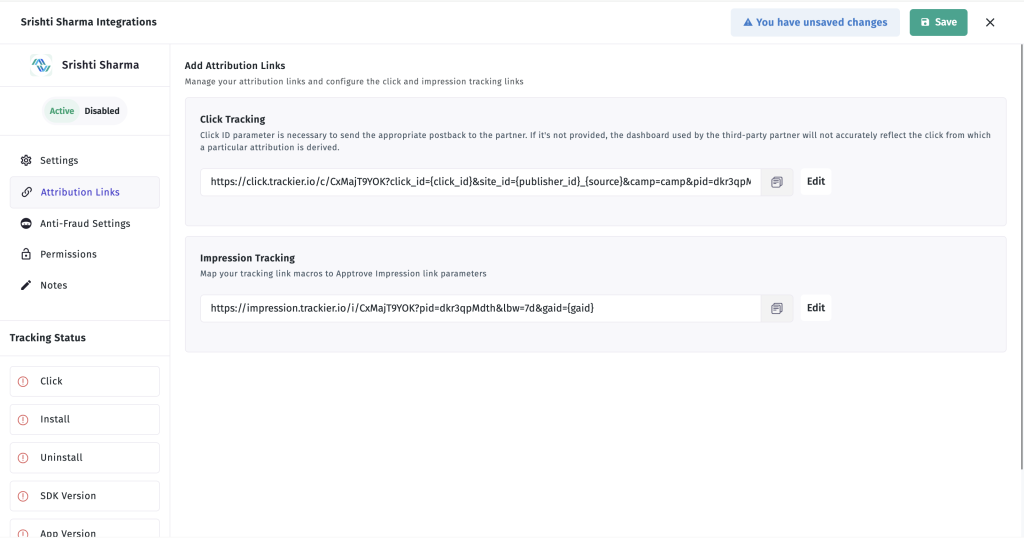Save the unsaved changes

tap(938, 22)
